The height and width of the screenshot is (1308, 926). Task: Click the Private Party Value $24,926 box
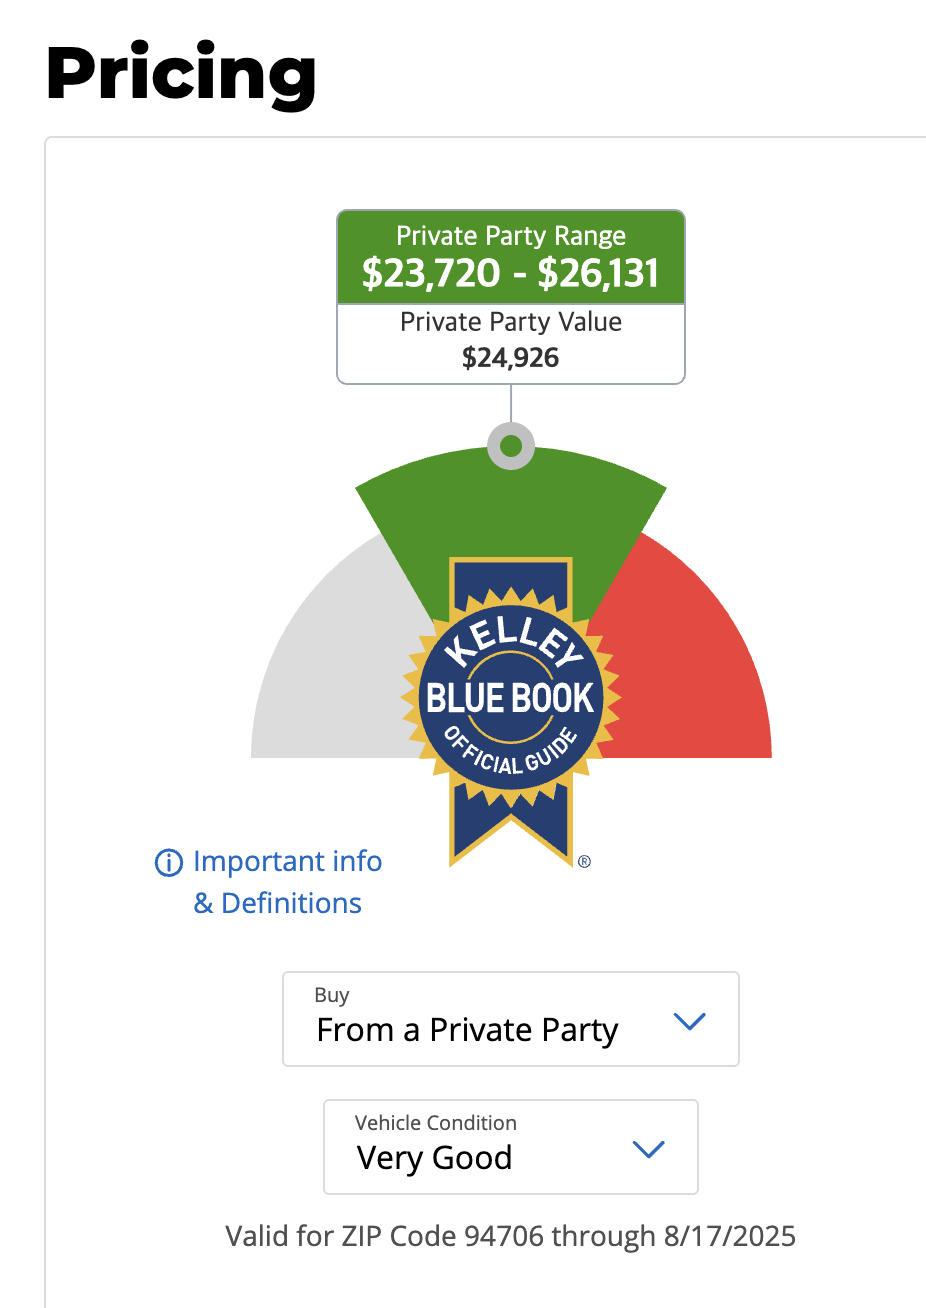tap(511, 343)
